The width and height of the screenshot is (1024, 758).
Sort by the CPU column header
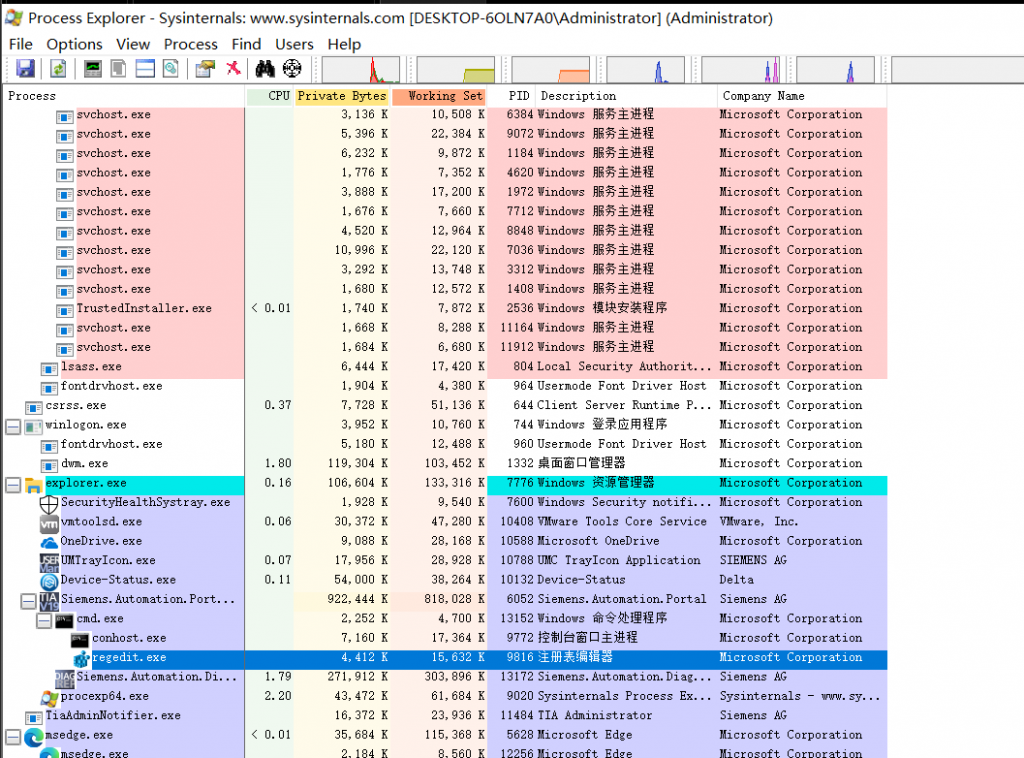click(270, 96)
